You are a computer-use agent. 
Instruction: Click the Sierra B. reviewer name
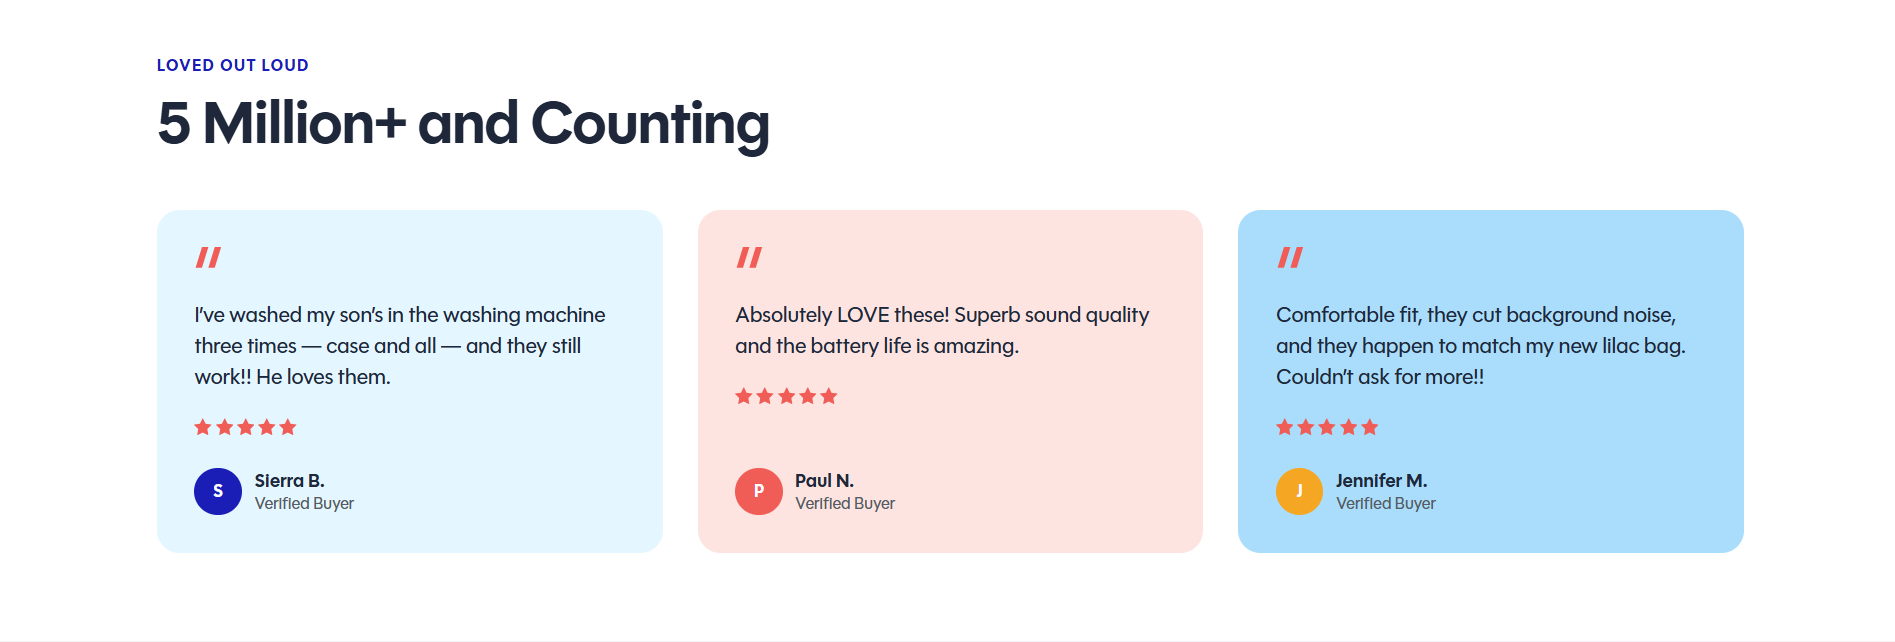click(x=290, y=481)
